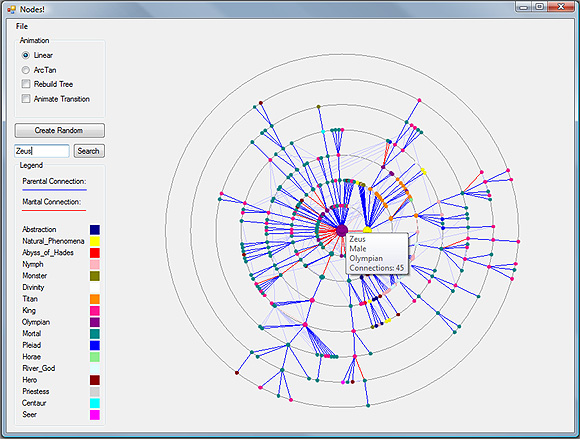
Task: Click the Centaur cyan color swatch
Action: [95, 403]
